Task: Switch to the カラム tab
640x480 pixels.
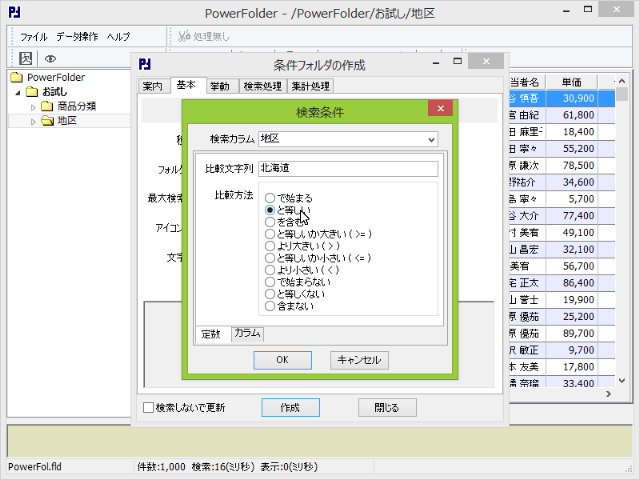Action: coord(247,333)
